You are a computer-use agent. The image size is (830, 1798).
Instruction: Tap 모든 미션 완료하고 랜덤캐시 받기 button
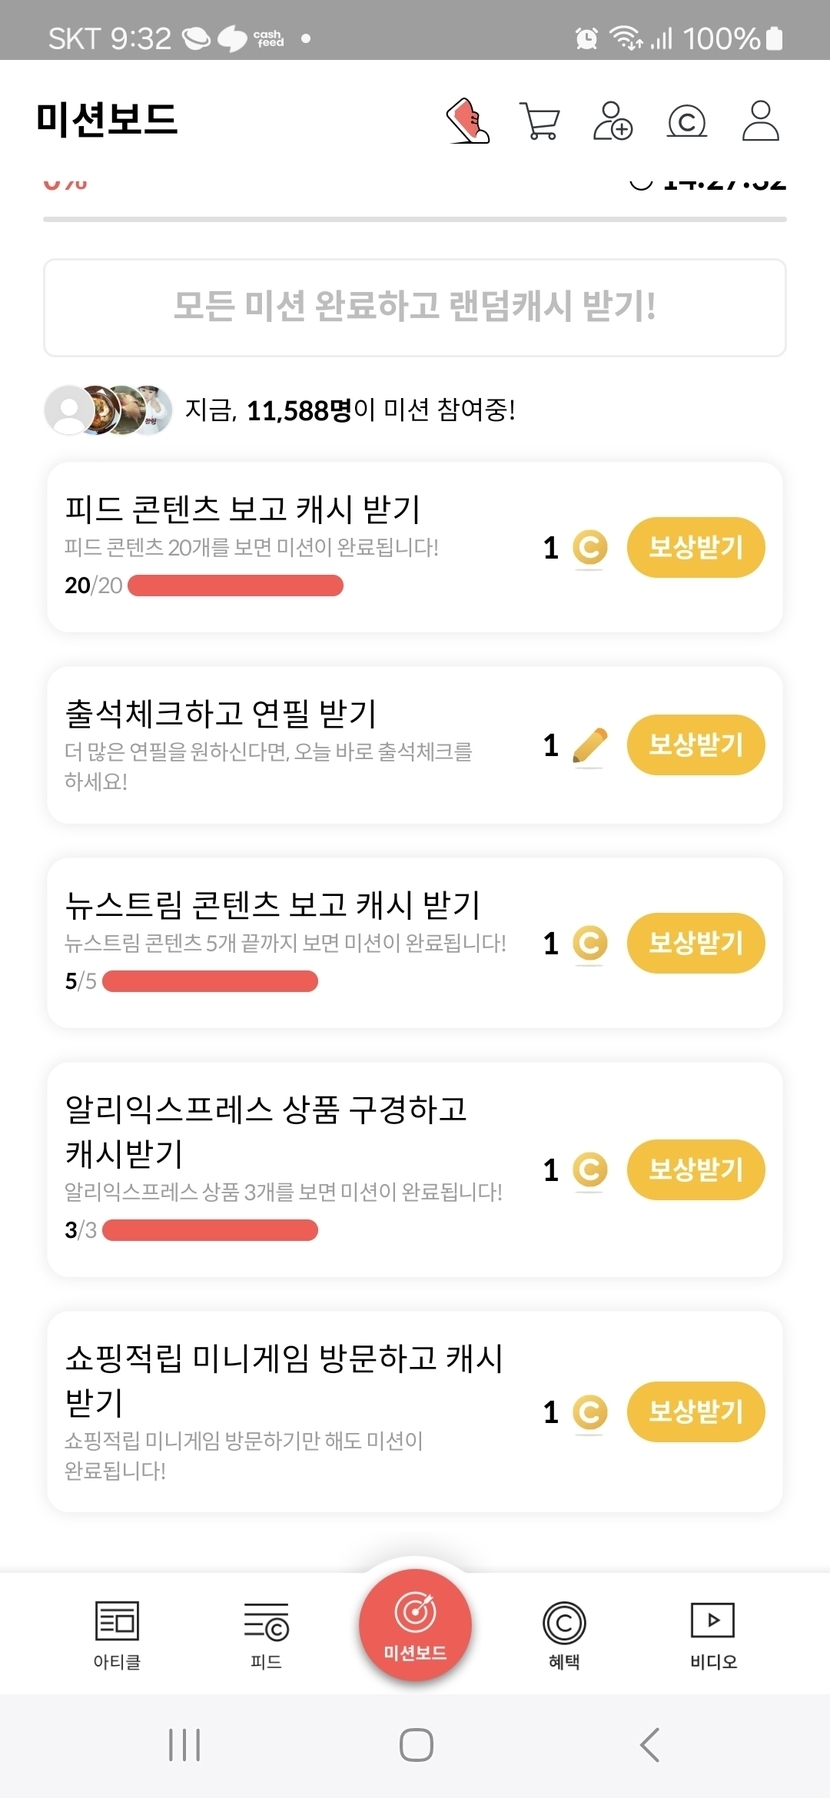415,307
